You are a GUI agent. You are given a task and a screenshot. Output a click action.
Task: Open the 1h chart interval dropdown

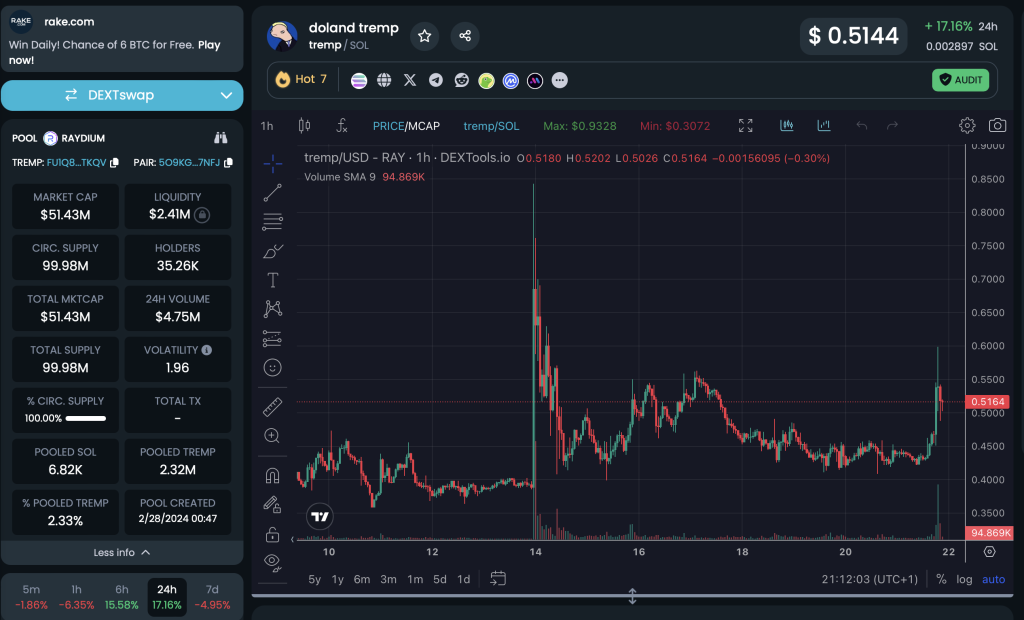[x=267, y=126]
